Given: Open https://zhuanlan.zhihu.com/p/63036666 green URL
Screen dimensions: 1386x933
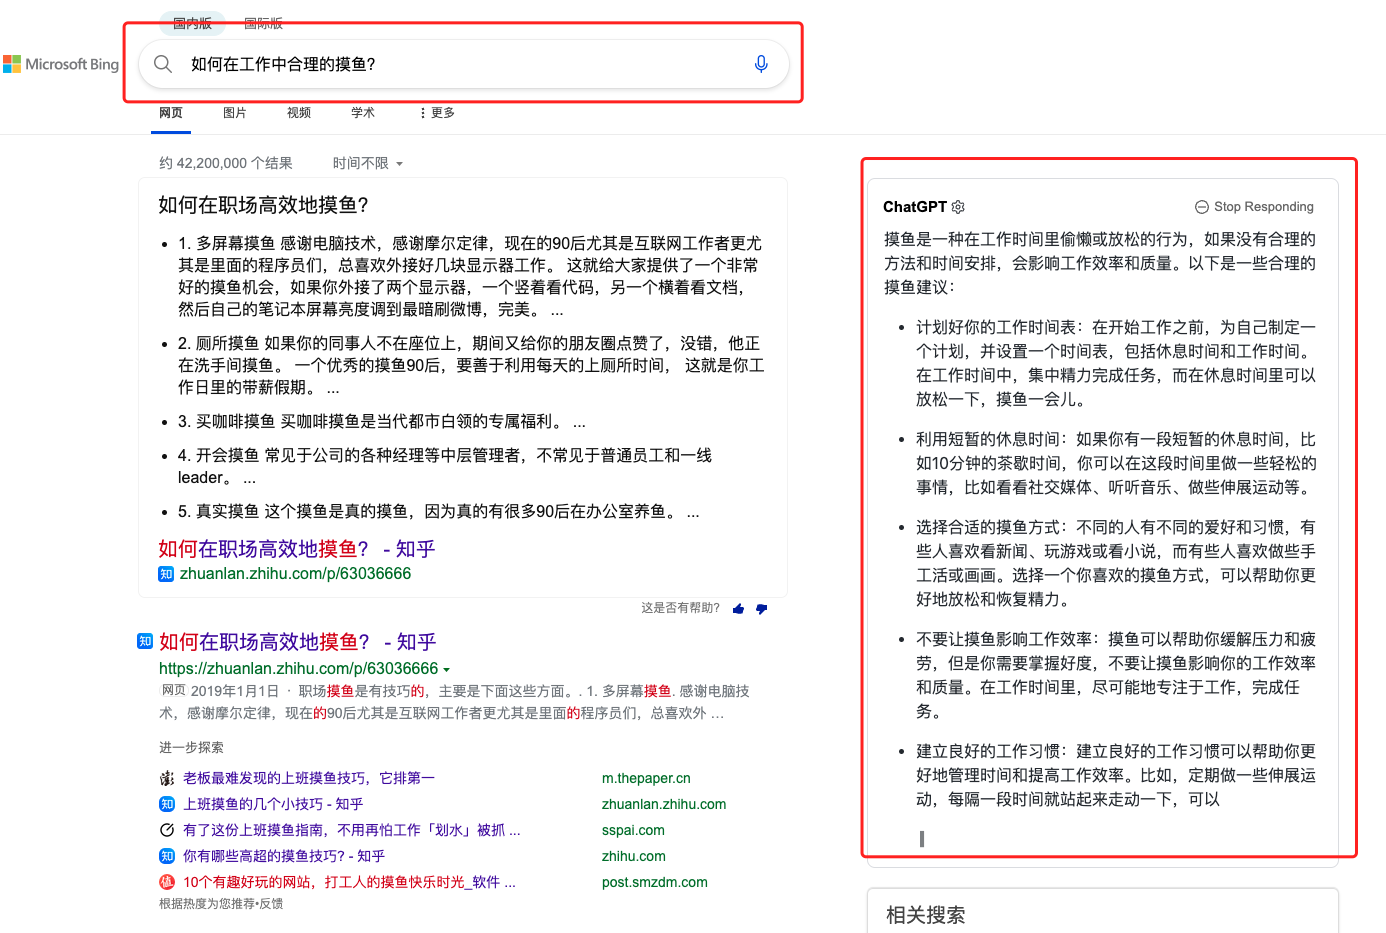Looking at the screenshot, I should click(298, 669).
